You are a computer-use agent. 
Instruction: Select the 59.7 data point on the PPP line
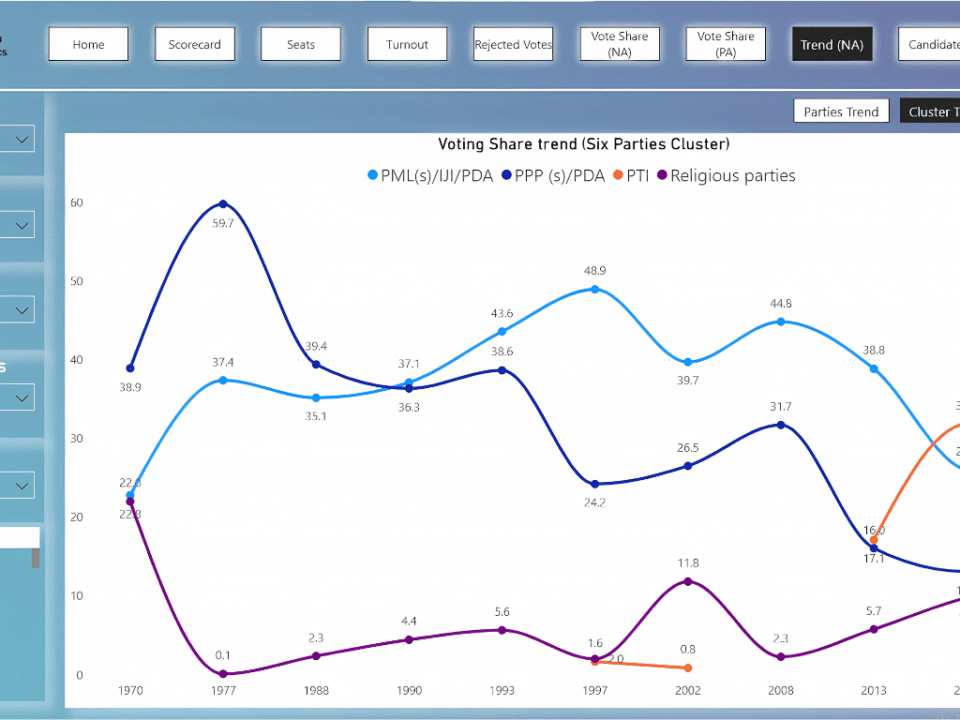pos(223,205)
